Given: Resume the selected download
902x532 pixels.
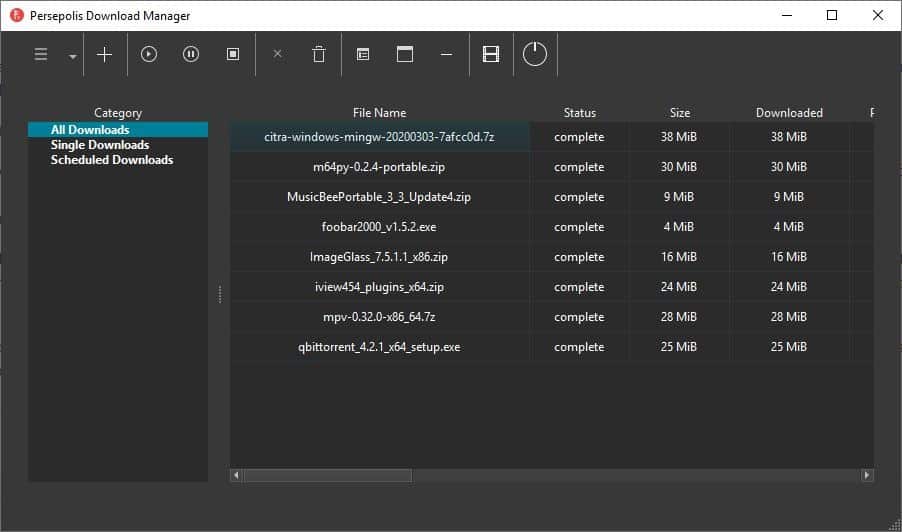Looking at the screenshot, I should tap(149, 54).
